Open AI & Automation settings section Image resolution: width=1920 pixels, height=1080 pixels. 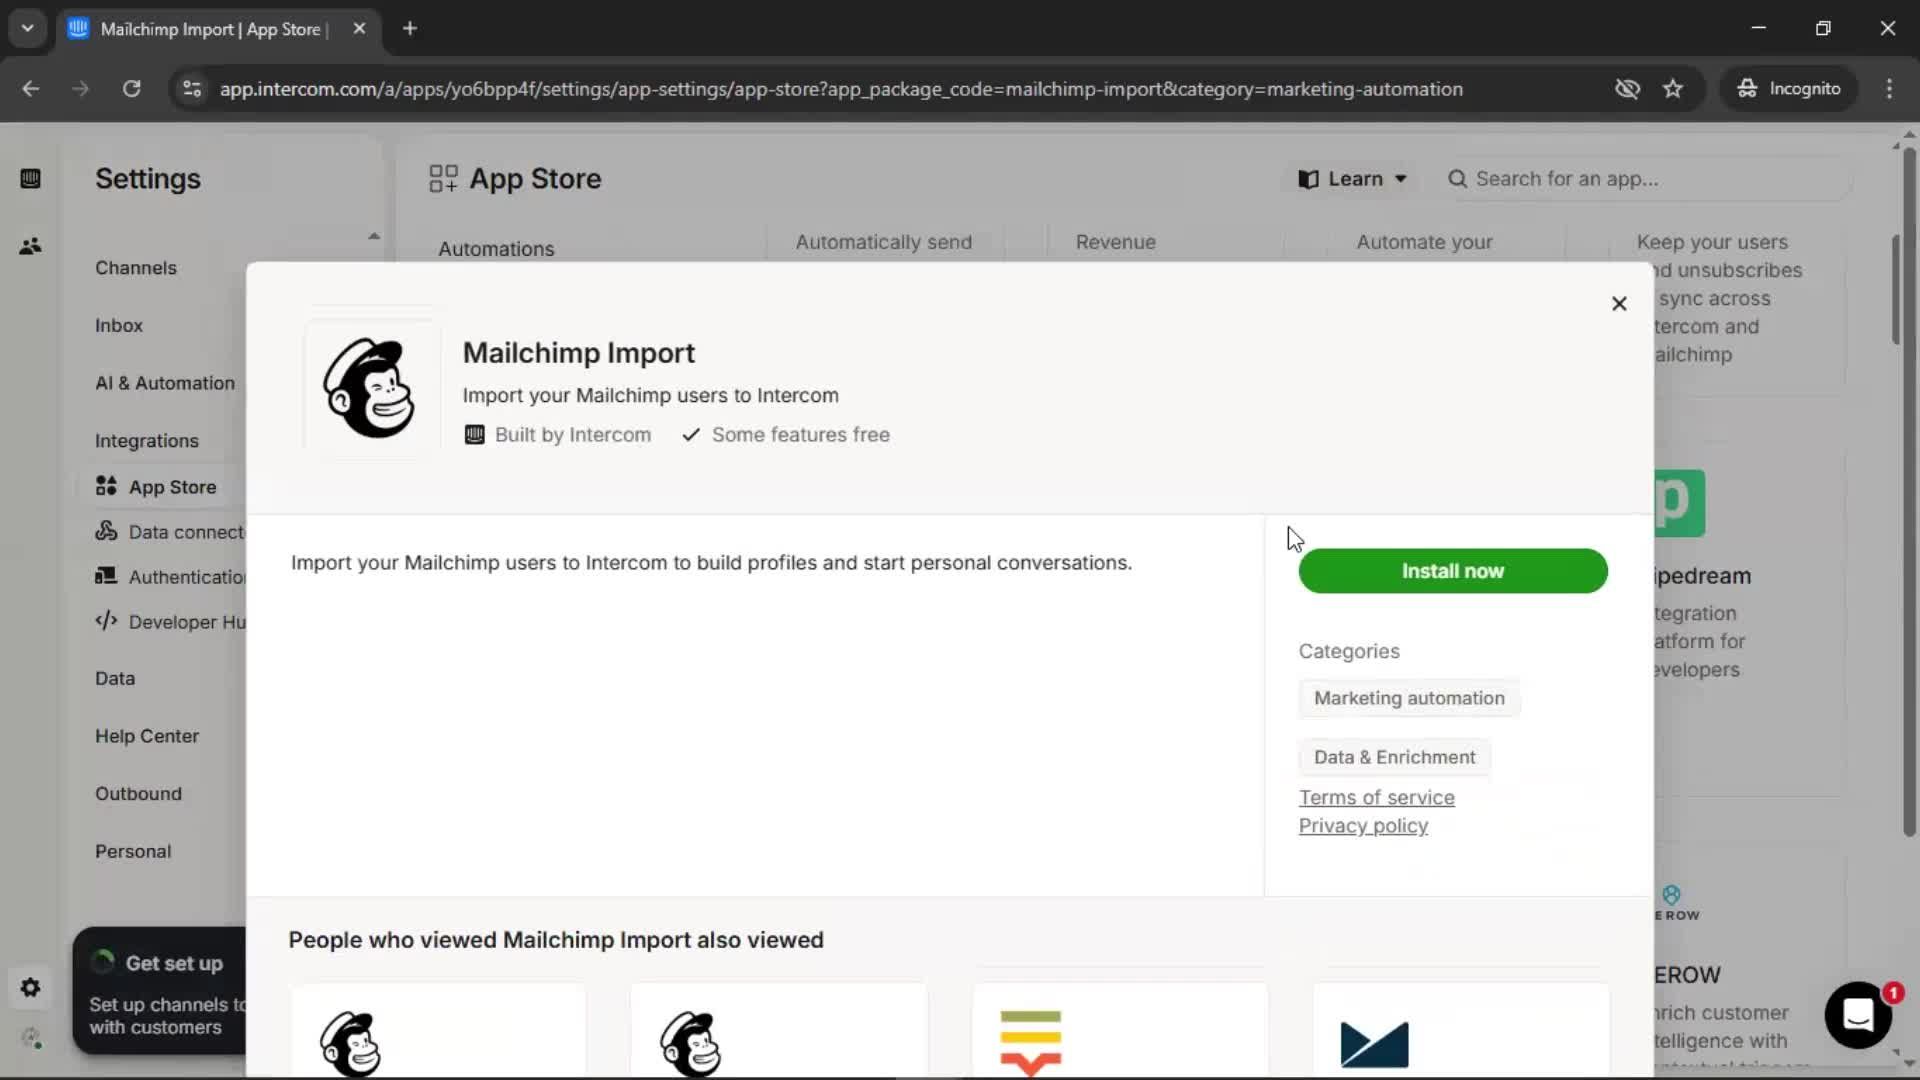(x=165, y=383)
